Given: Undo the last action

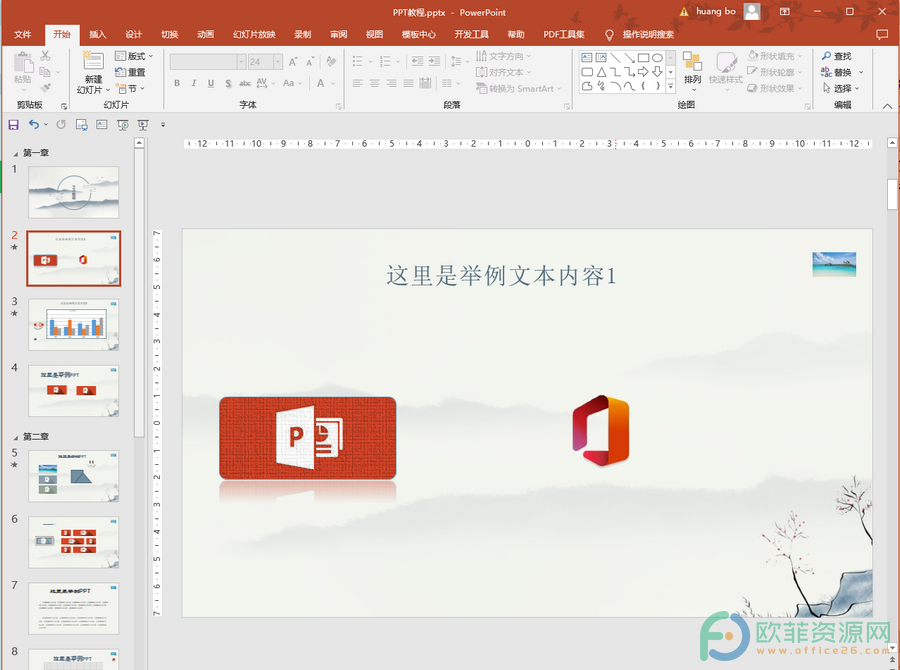Looking at the screenshot, I should 34,125.
